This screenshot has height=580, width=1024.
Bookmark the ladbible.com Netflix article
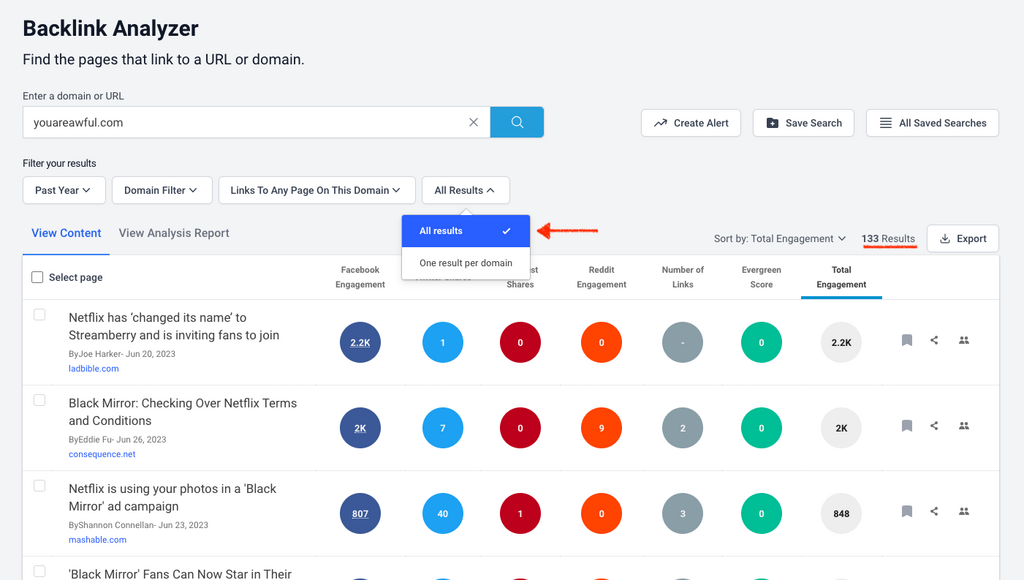(907, 341)
